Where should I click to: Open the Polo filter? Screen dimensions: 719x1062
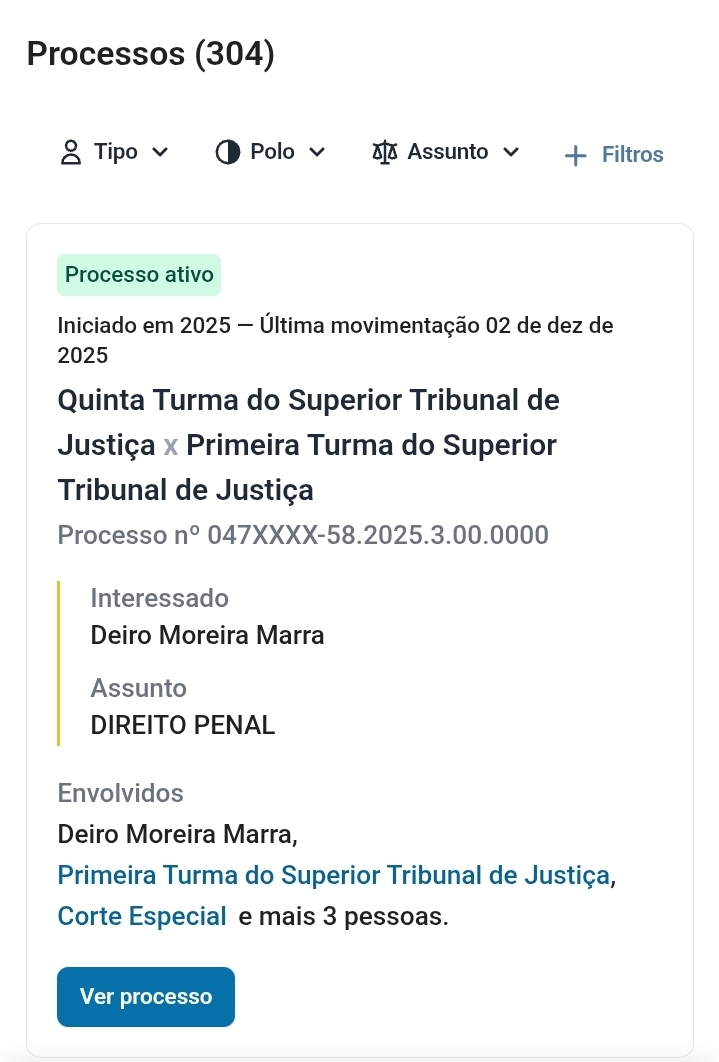coord(272,152)
